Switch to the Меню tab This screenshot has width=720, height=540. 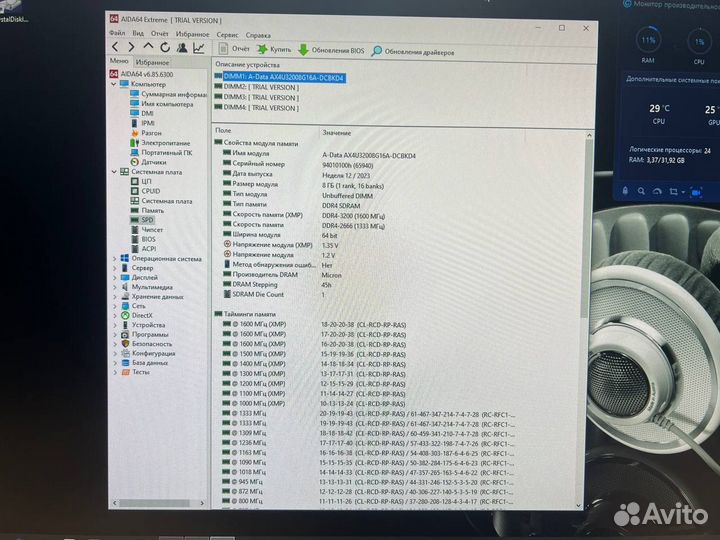pos(119,61)
